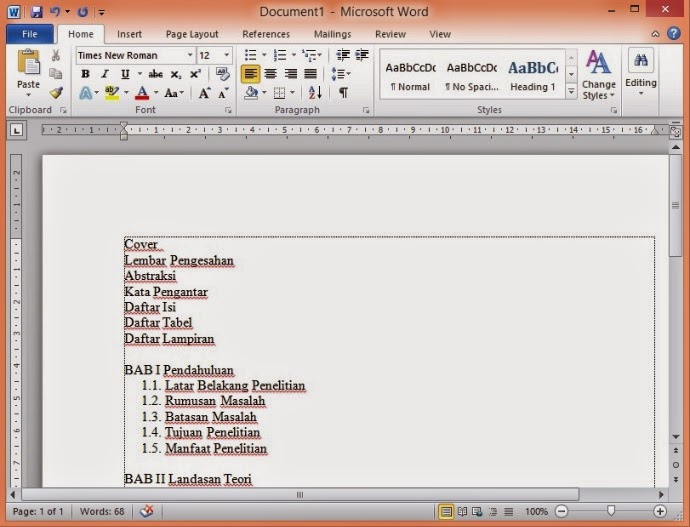Apply the No Spacing style
Screen dimensions: 690x527
tap(472, 74)
